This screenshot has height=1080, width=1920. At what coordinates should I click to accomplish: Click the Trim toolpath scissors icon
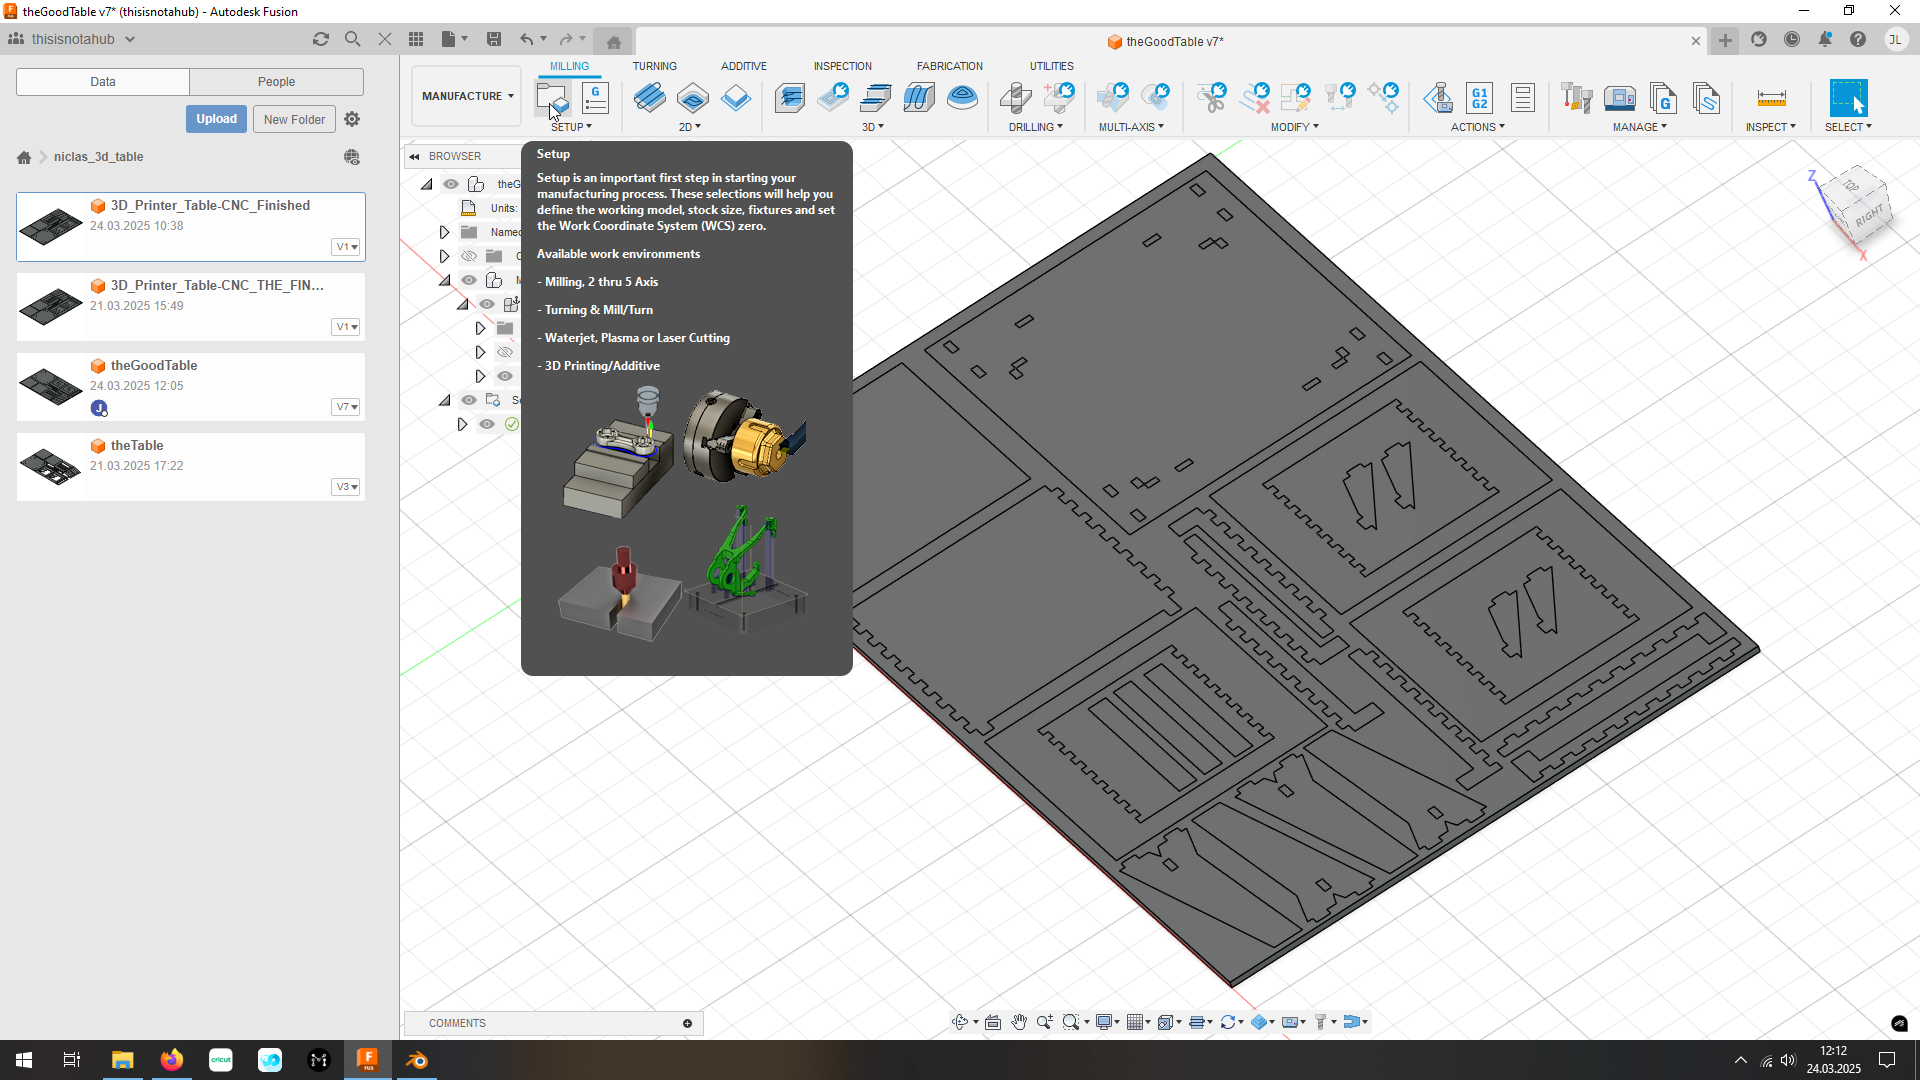(x=1211, y=98)
